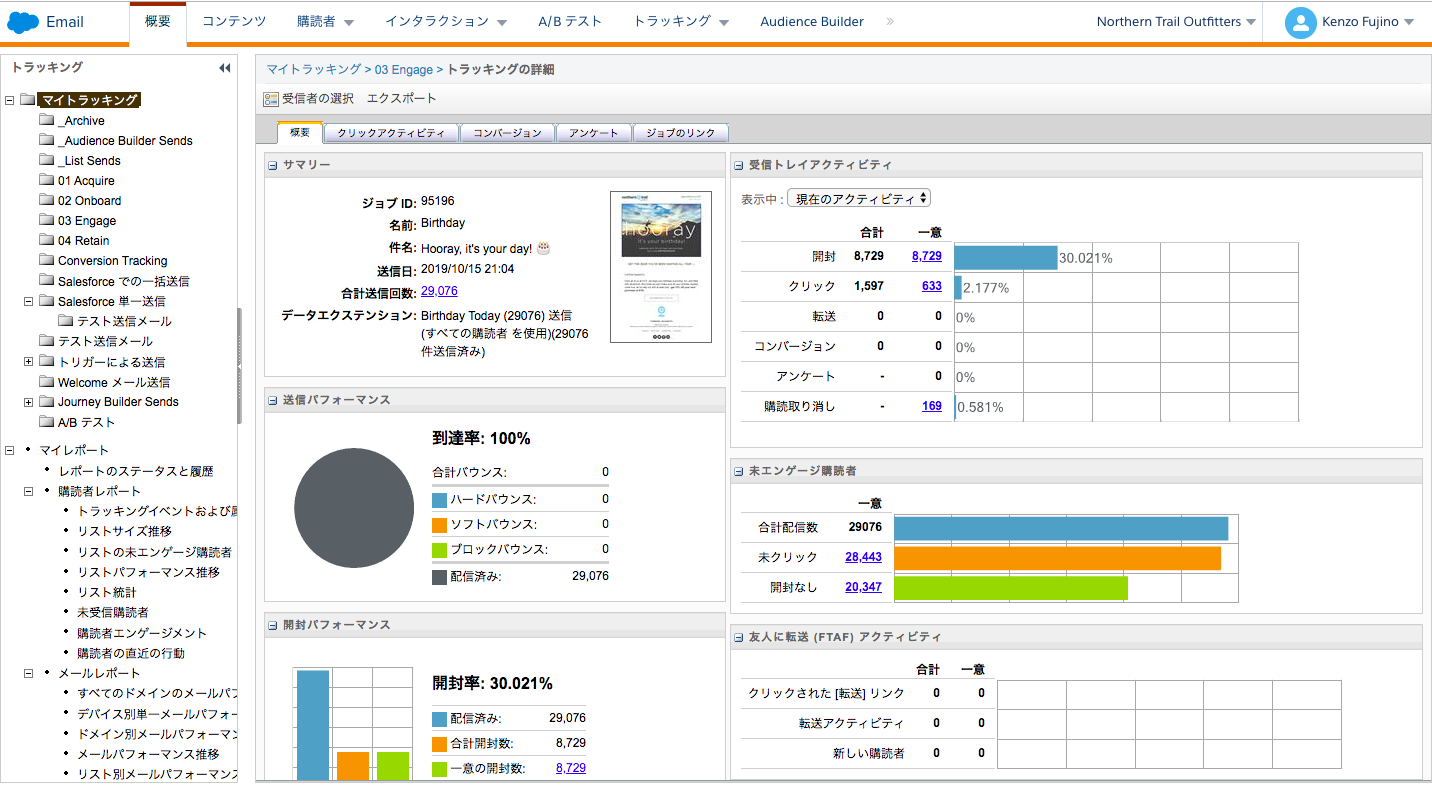The image size is (1432, 787).
Task: Switch to the ジョブのリンク tab
Action: click(x=681, y=133)
